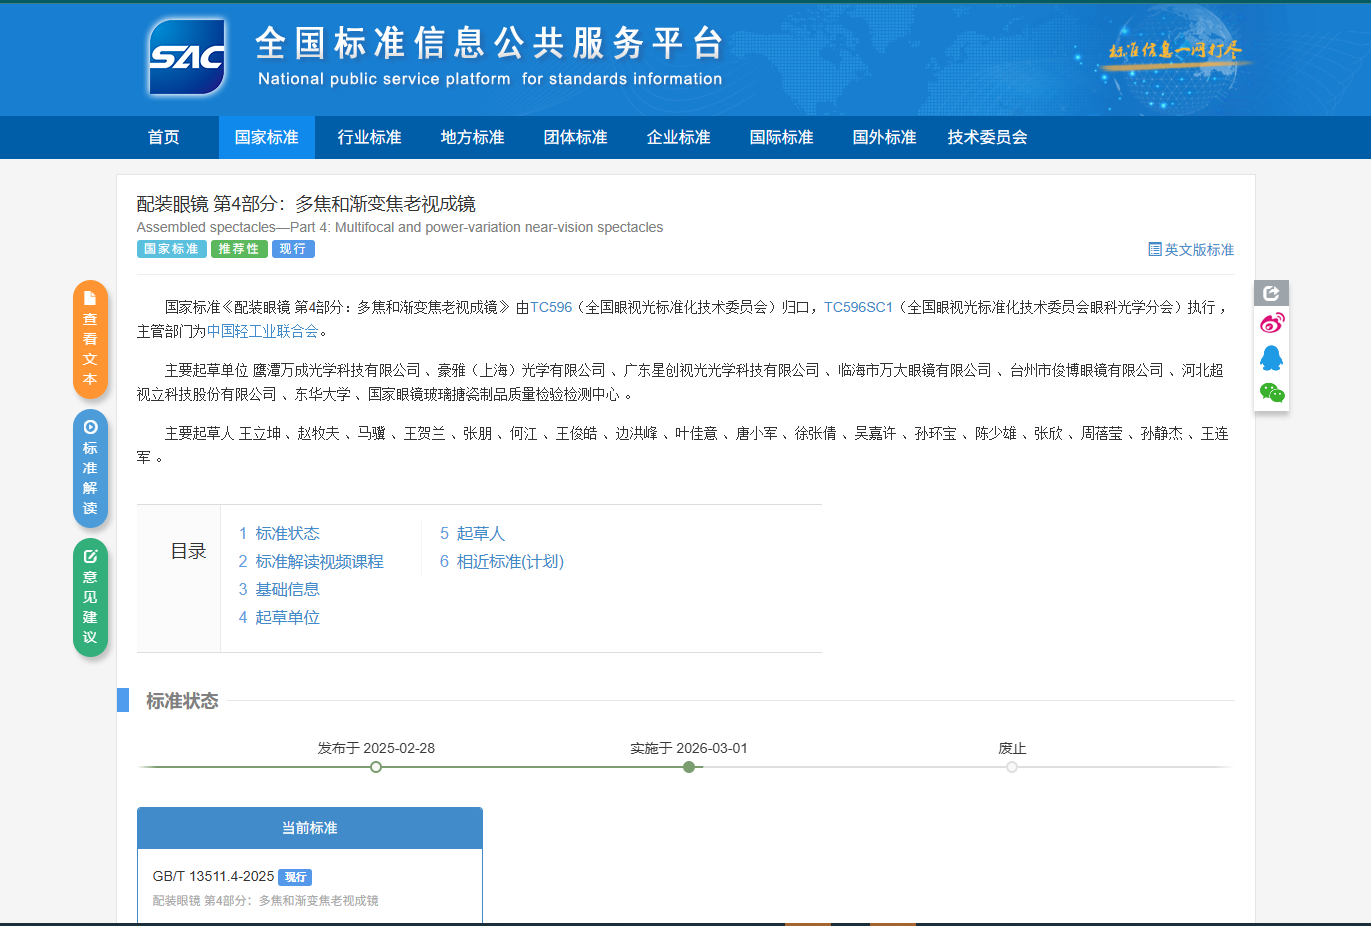Open 英文版标准 link
Viewport: 1371px width, 926px height.
(x=1191, y=249)
